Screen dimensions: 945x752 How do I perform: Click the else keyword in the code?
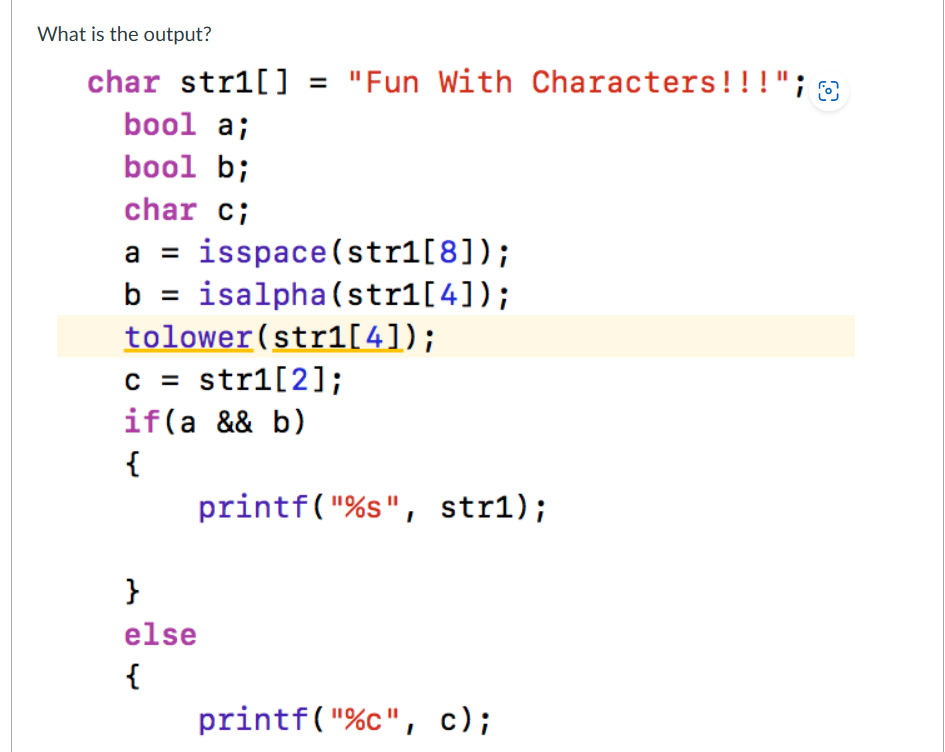pos(160,634)
